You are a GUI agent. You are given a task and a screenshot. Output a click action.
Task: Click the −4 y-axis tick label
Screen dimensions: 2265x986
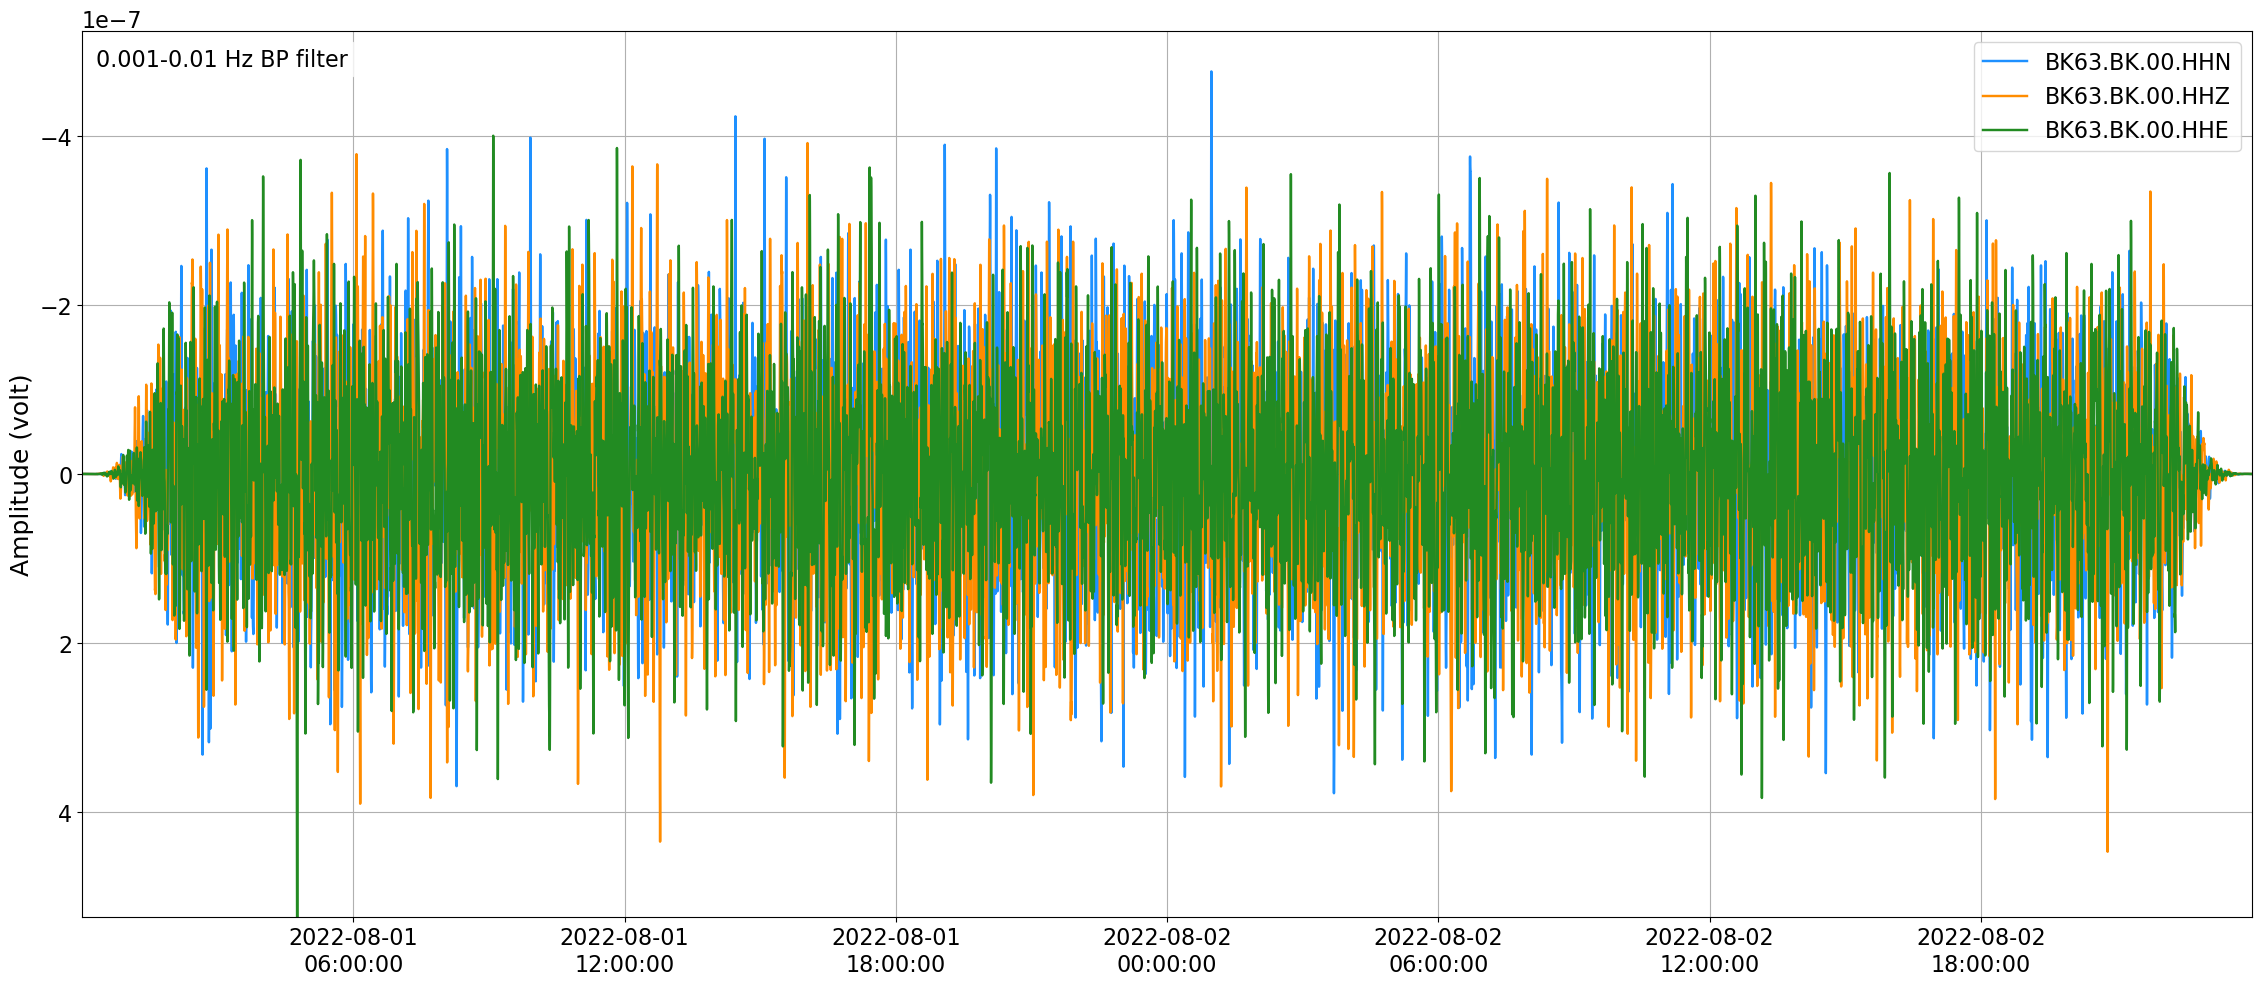56,137
